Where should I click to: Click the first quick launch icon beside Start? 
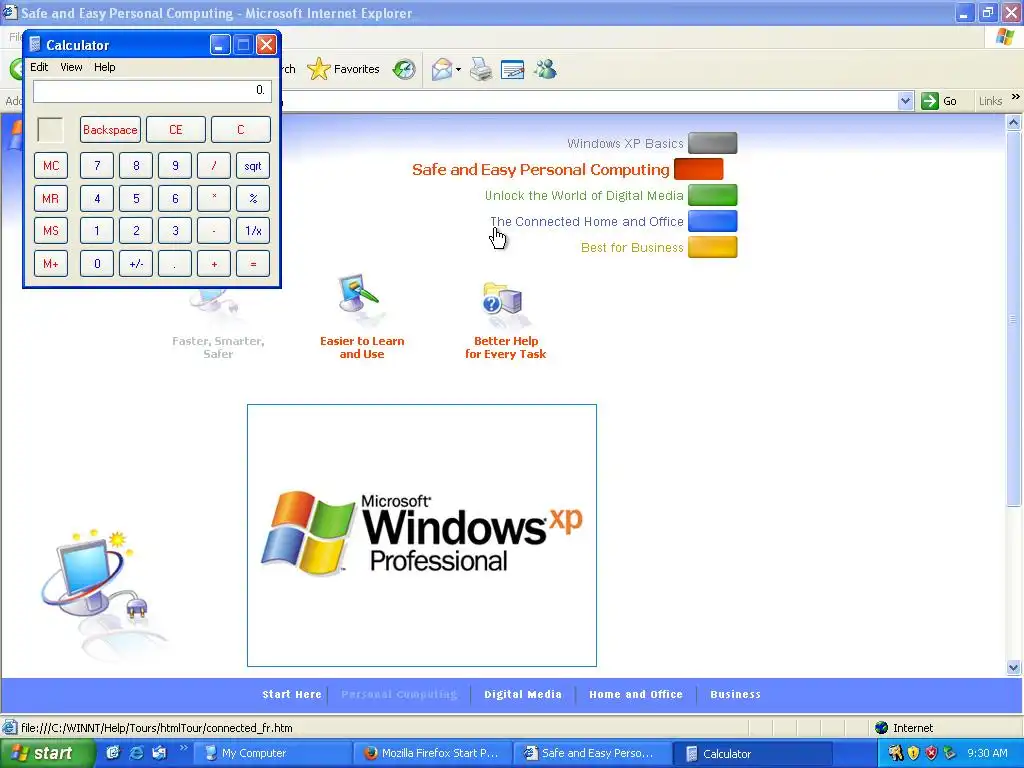click(112, 753)
